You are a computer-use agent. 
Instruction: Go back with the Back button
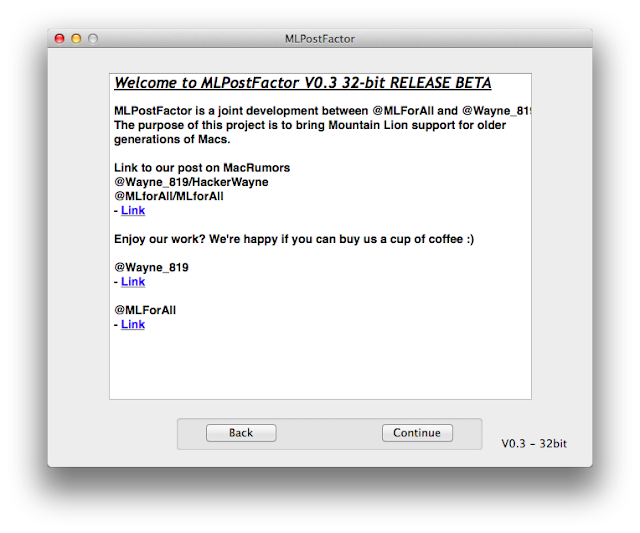pos(241,433)
